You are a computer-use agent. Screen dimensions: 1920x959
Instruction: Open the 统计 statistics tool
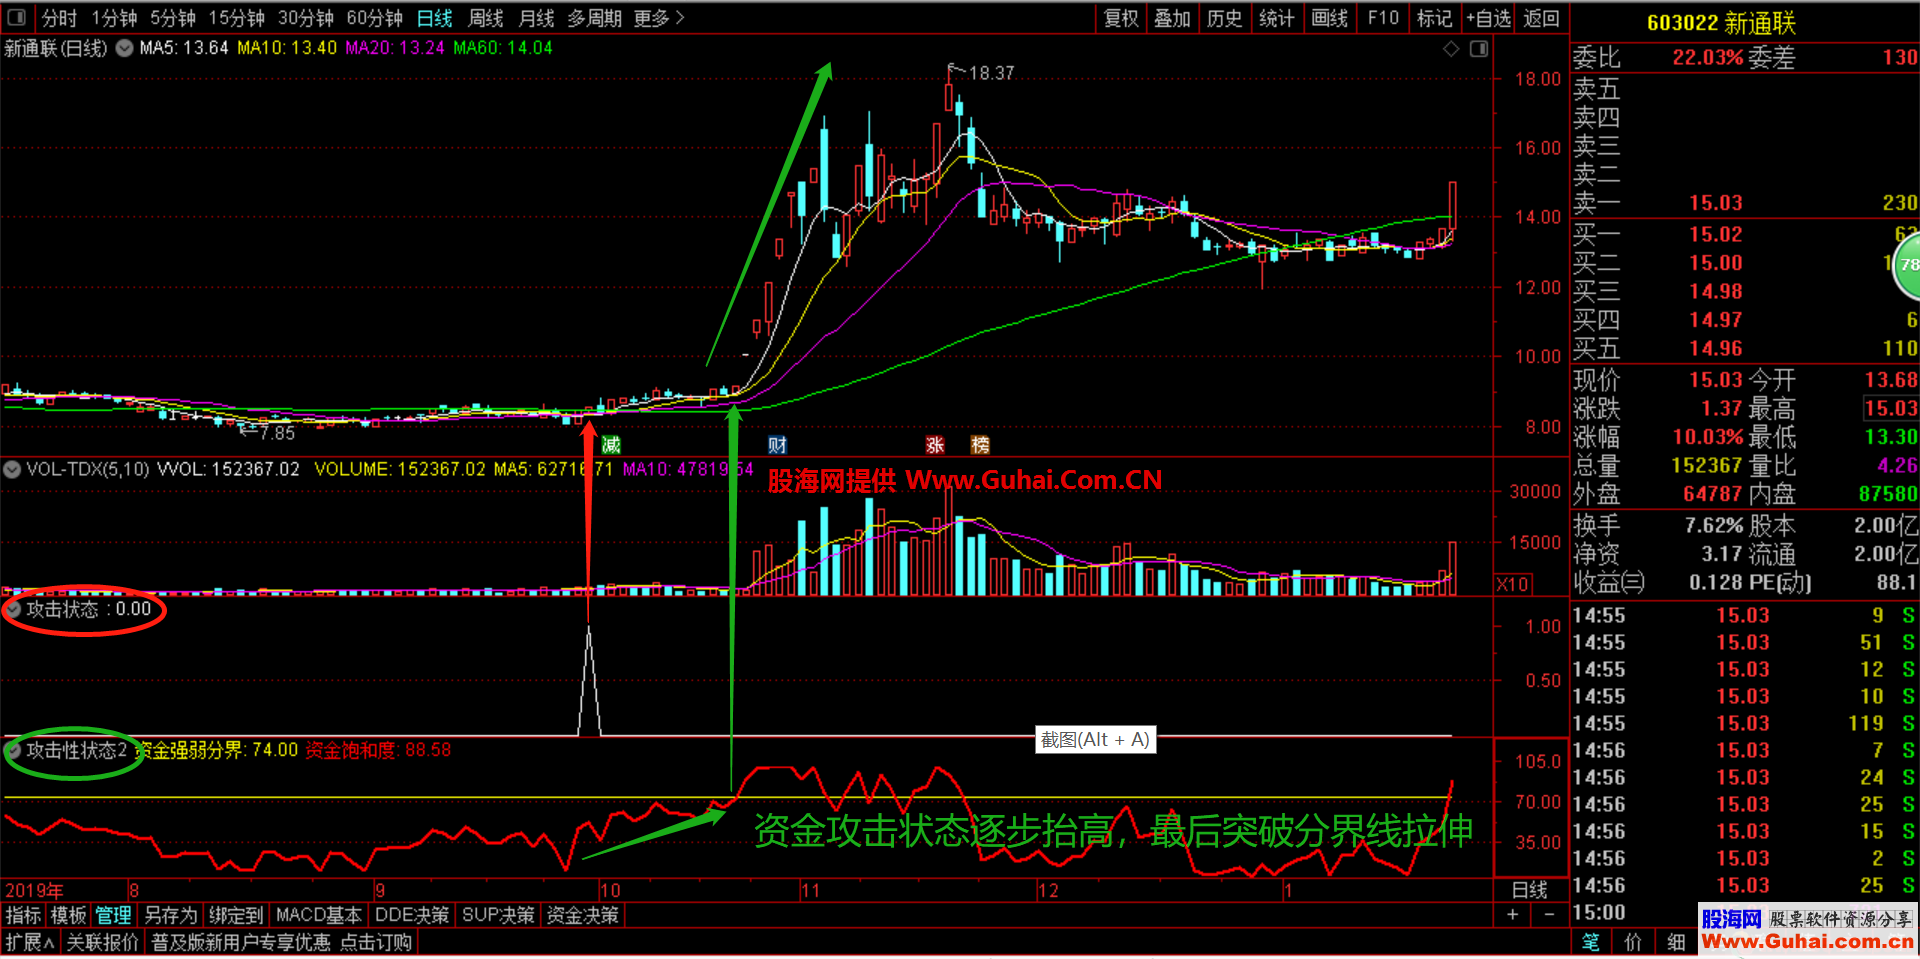click(x=1276, y=18)
